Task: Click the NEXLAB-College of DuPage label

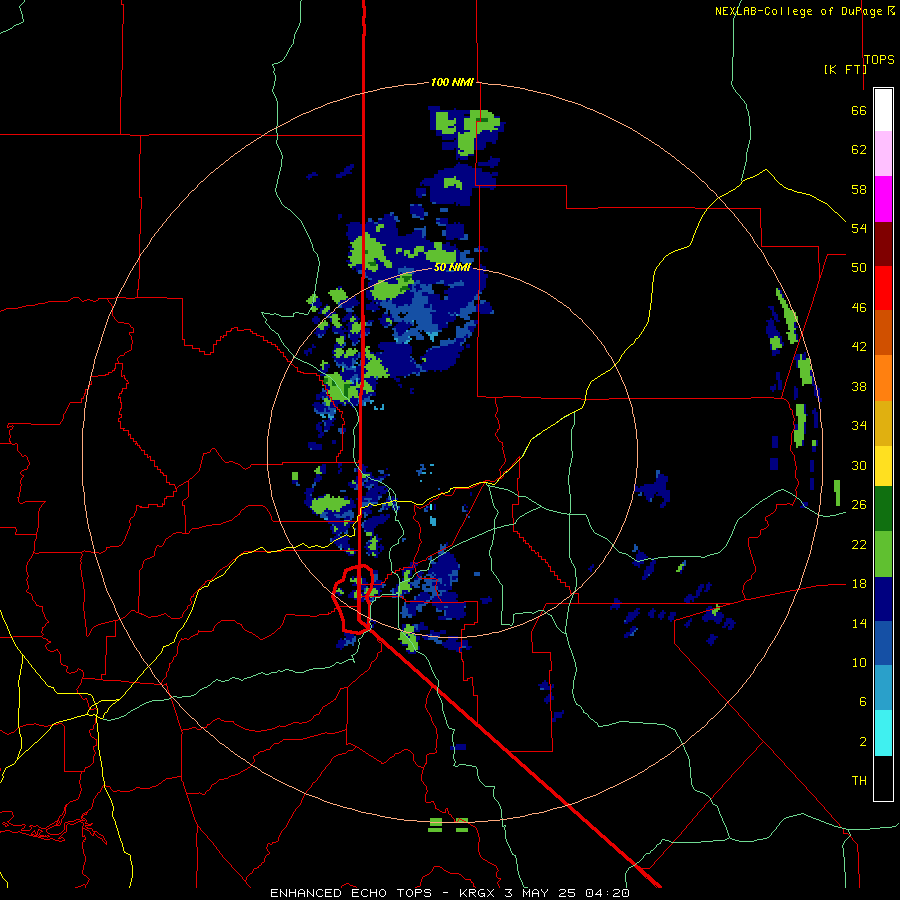Action: (799, 11)
